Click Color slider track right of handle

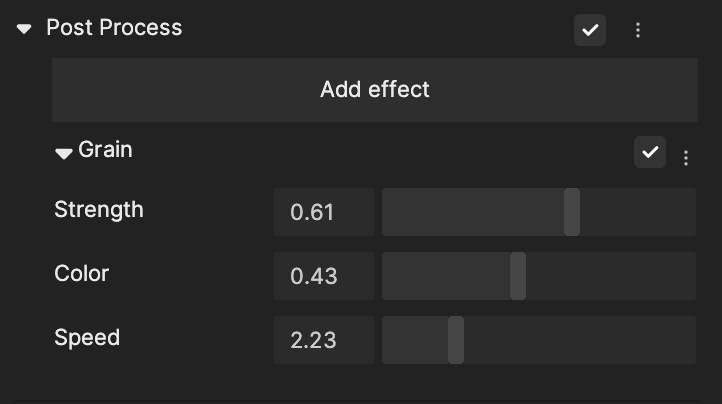click(611, 276)
